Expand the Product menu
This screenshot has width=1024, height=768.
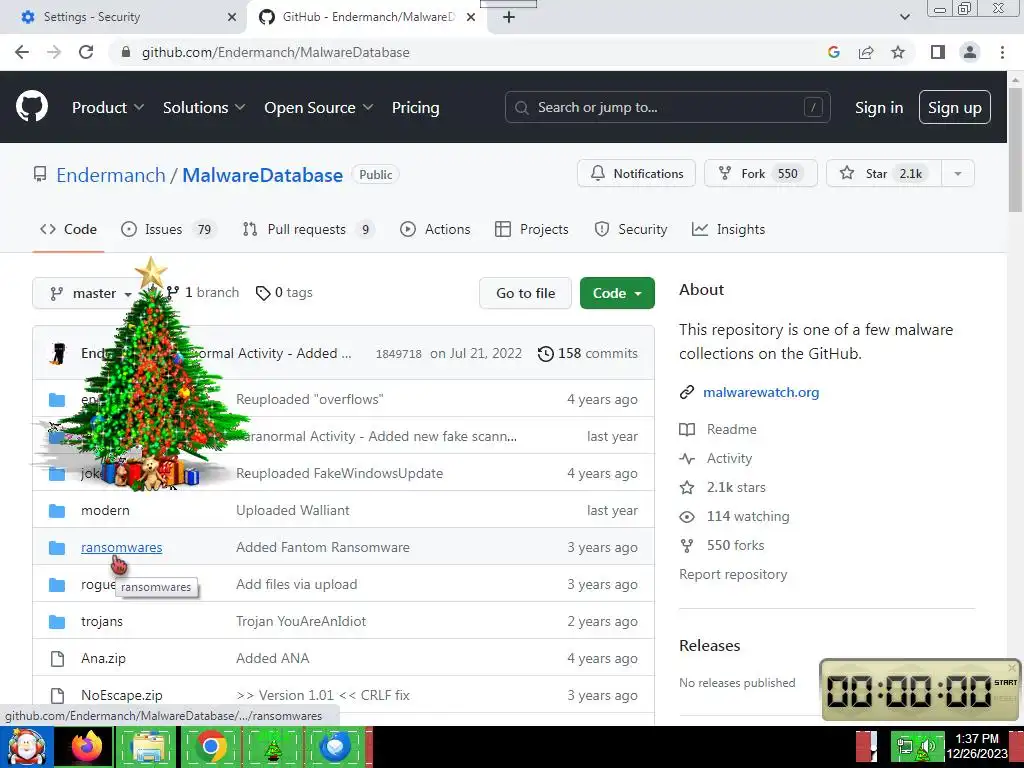108,108
